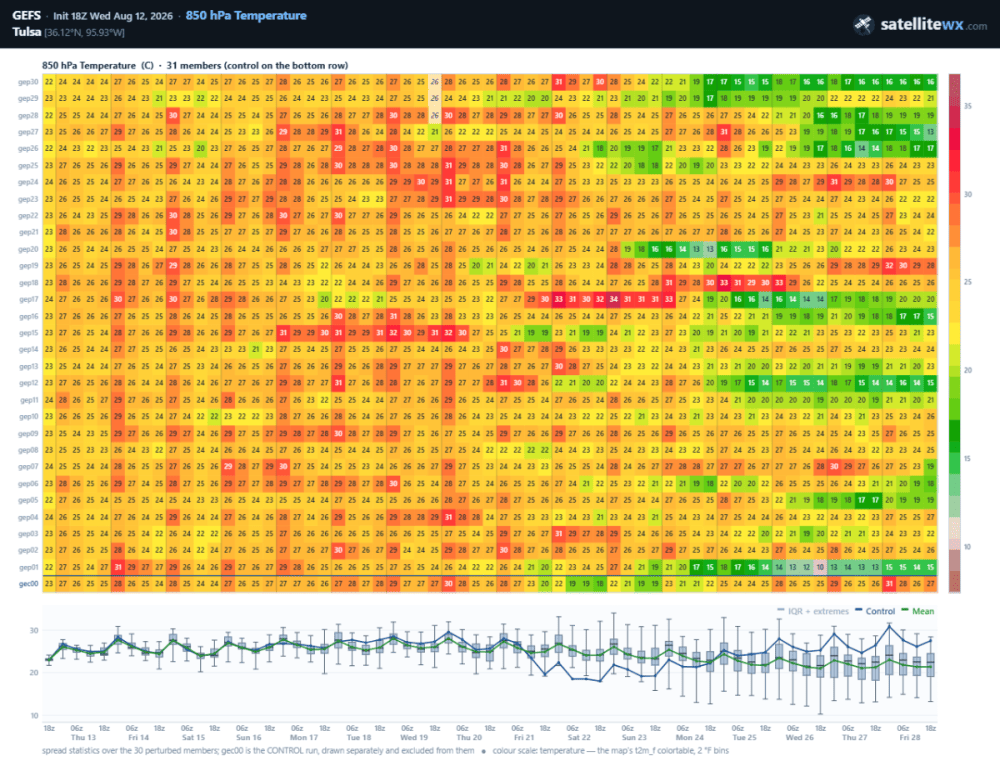
Task: Select the gep29 member row label
Action: [28, 98]
